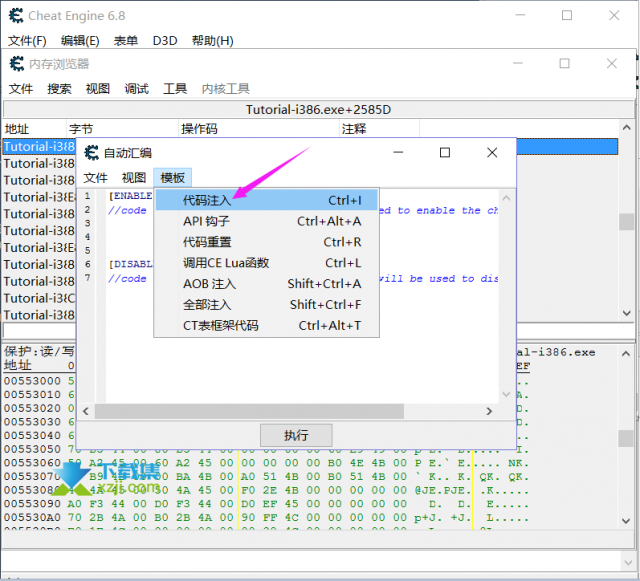Maximize the Auto Assemble dialog
640x581 pixels.
(x=445, y=153)
